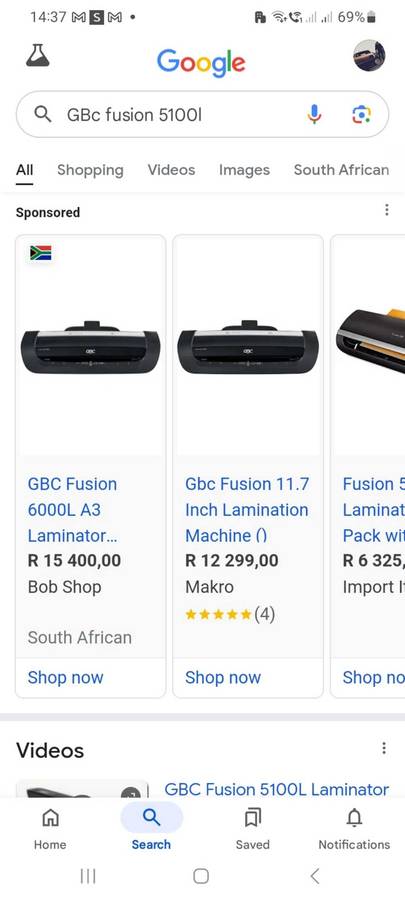
Task: Go to Home in bottom navigation
Action: point(50,827)
